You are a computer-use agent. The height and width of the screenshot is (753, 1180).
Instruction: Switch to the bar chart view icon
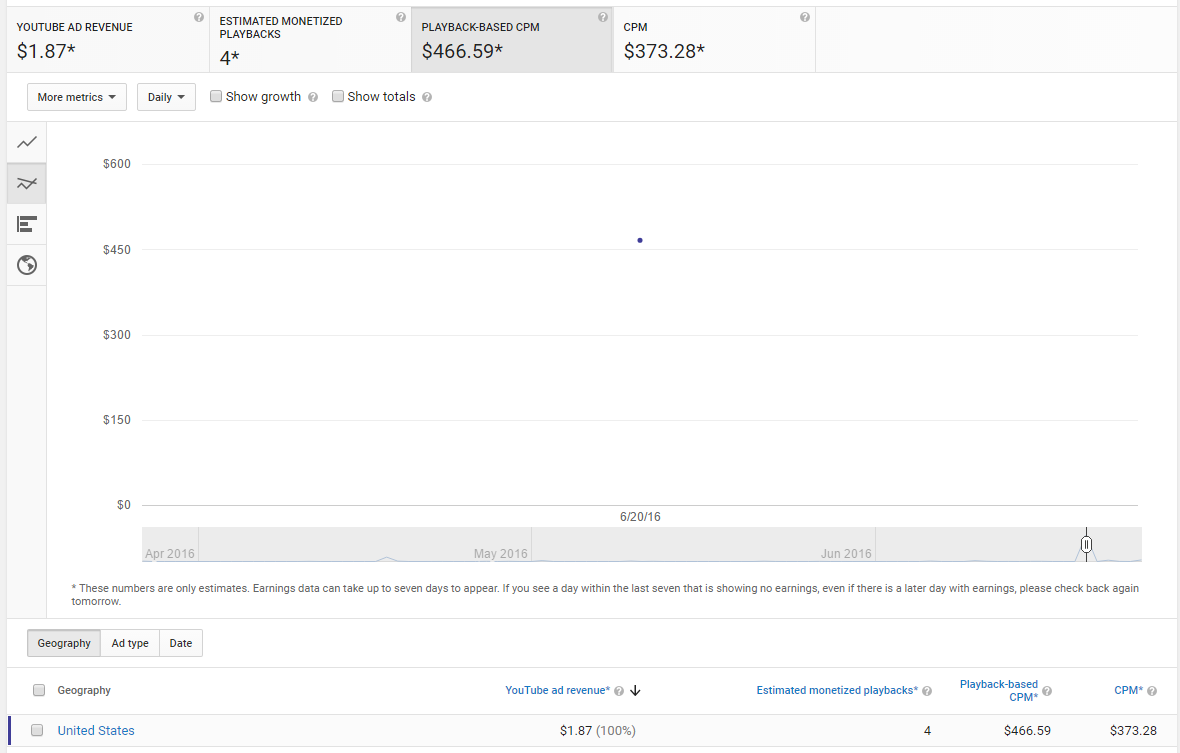[x=27, y=224]
